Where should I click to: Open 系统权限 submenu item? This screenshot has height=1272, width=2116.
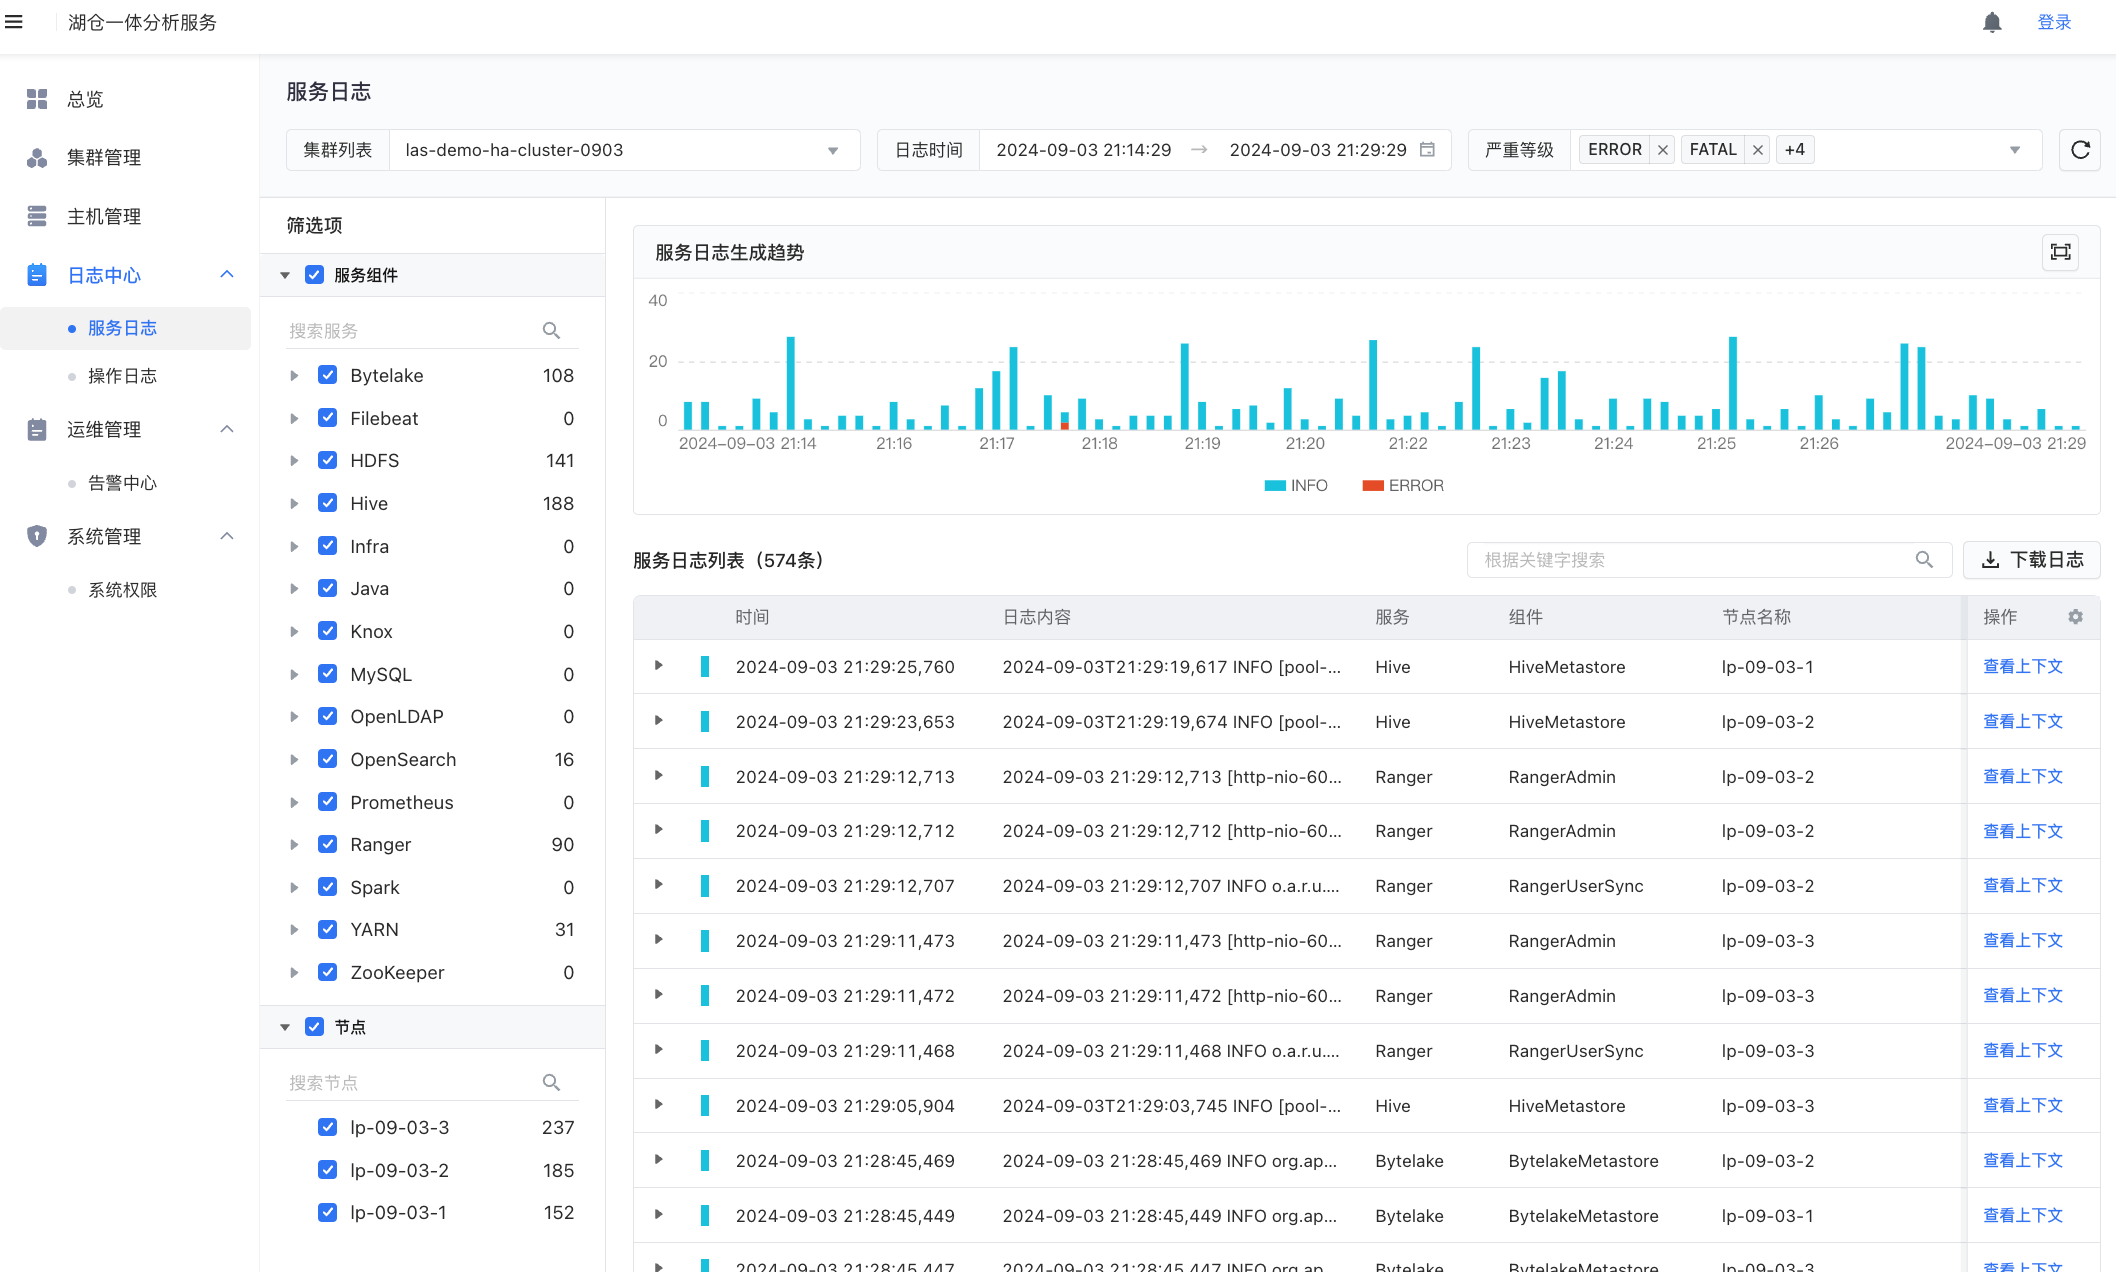[x=122, y=590]
